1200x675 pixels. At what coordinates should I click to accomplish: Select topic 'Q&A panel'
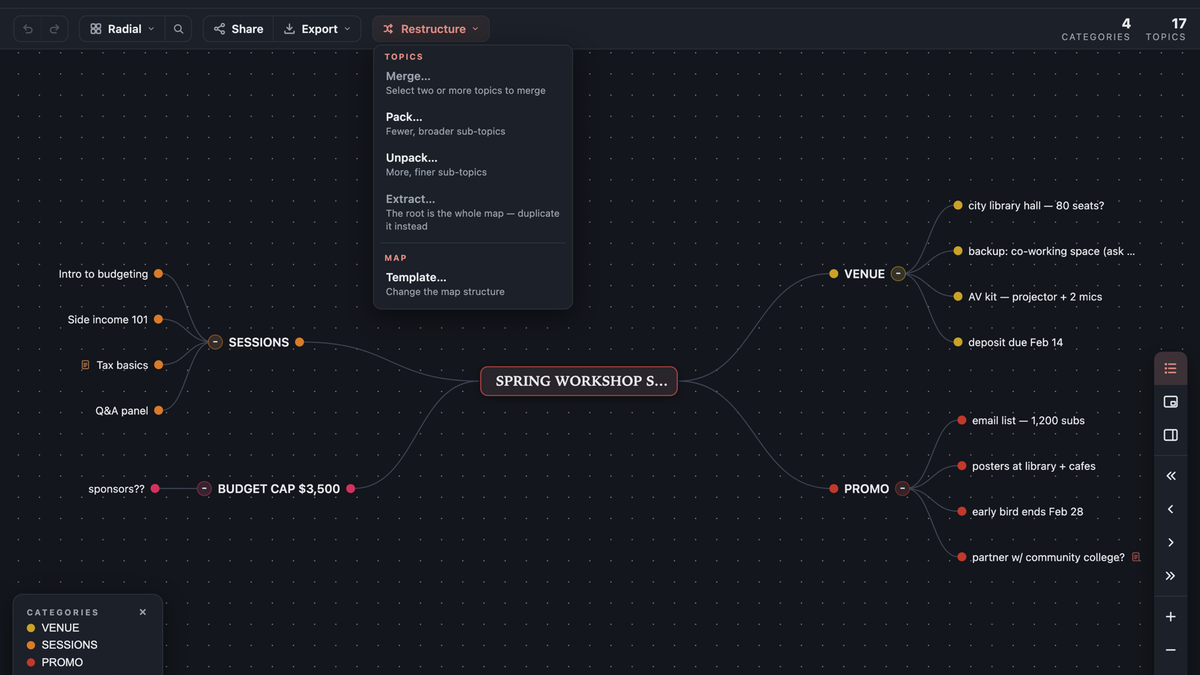click(122, 411)
